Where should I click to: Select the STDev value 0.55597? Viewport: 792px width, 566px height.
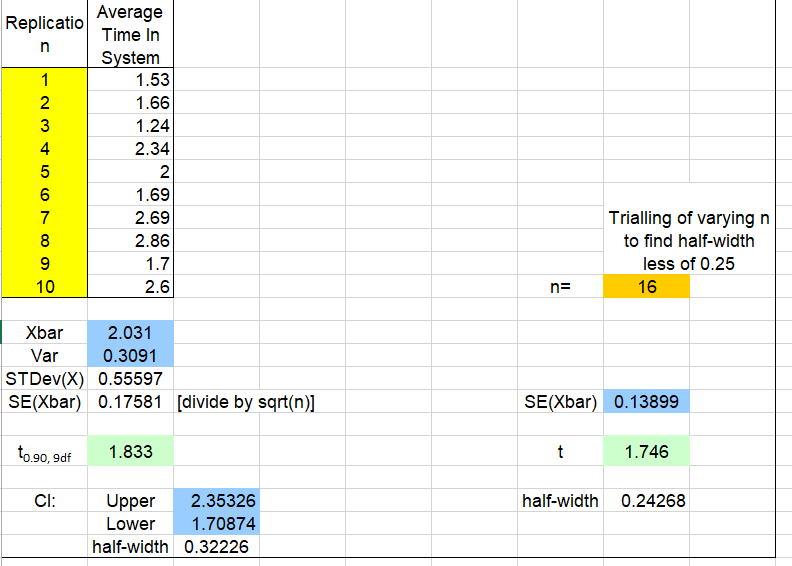click(x=130, y=378)
